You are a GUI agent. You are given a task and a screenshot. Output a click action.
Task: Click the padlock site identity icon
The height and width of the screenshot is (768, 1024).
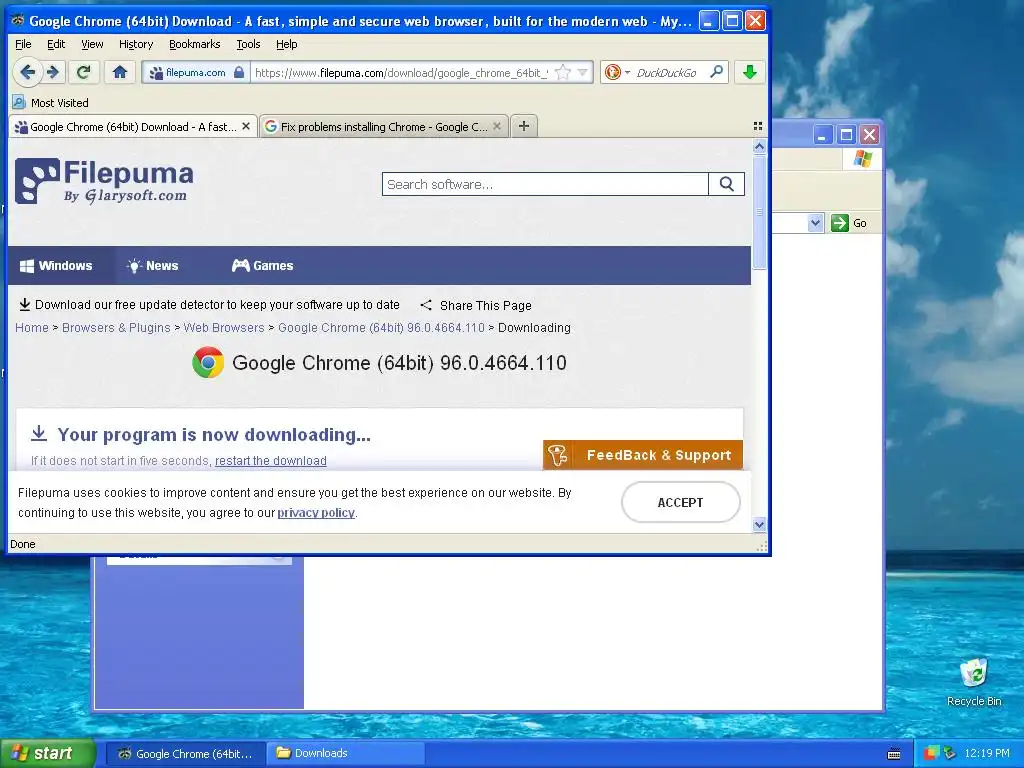click(x=239, y=72)
